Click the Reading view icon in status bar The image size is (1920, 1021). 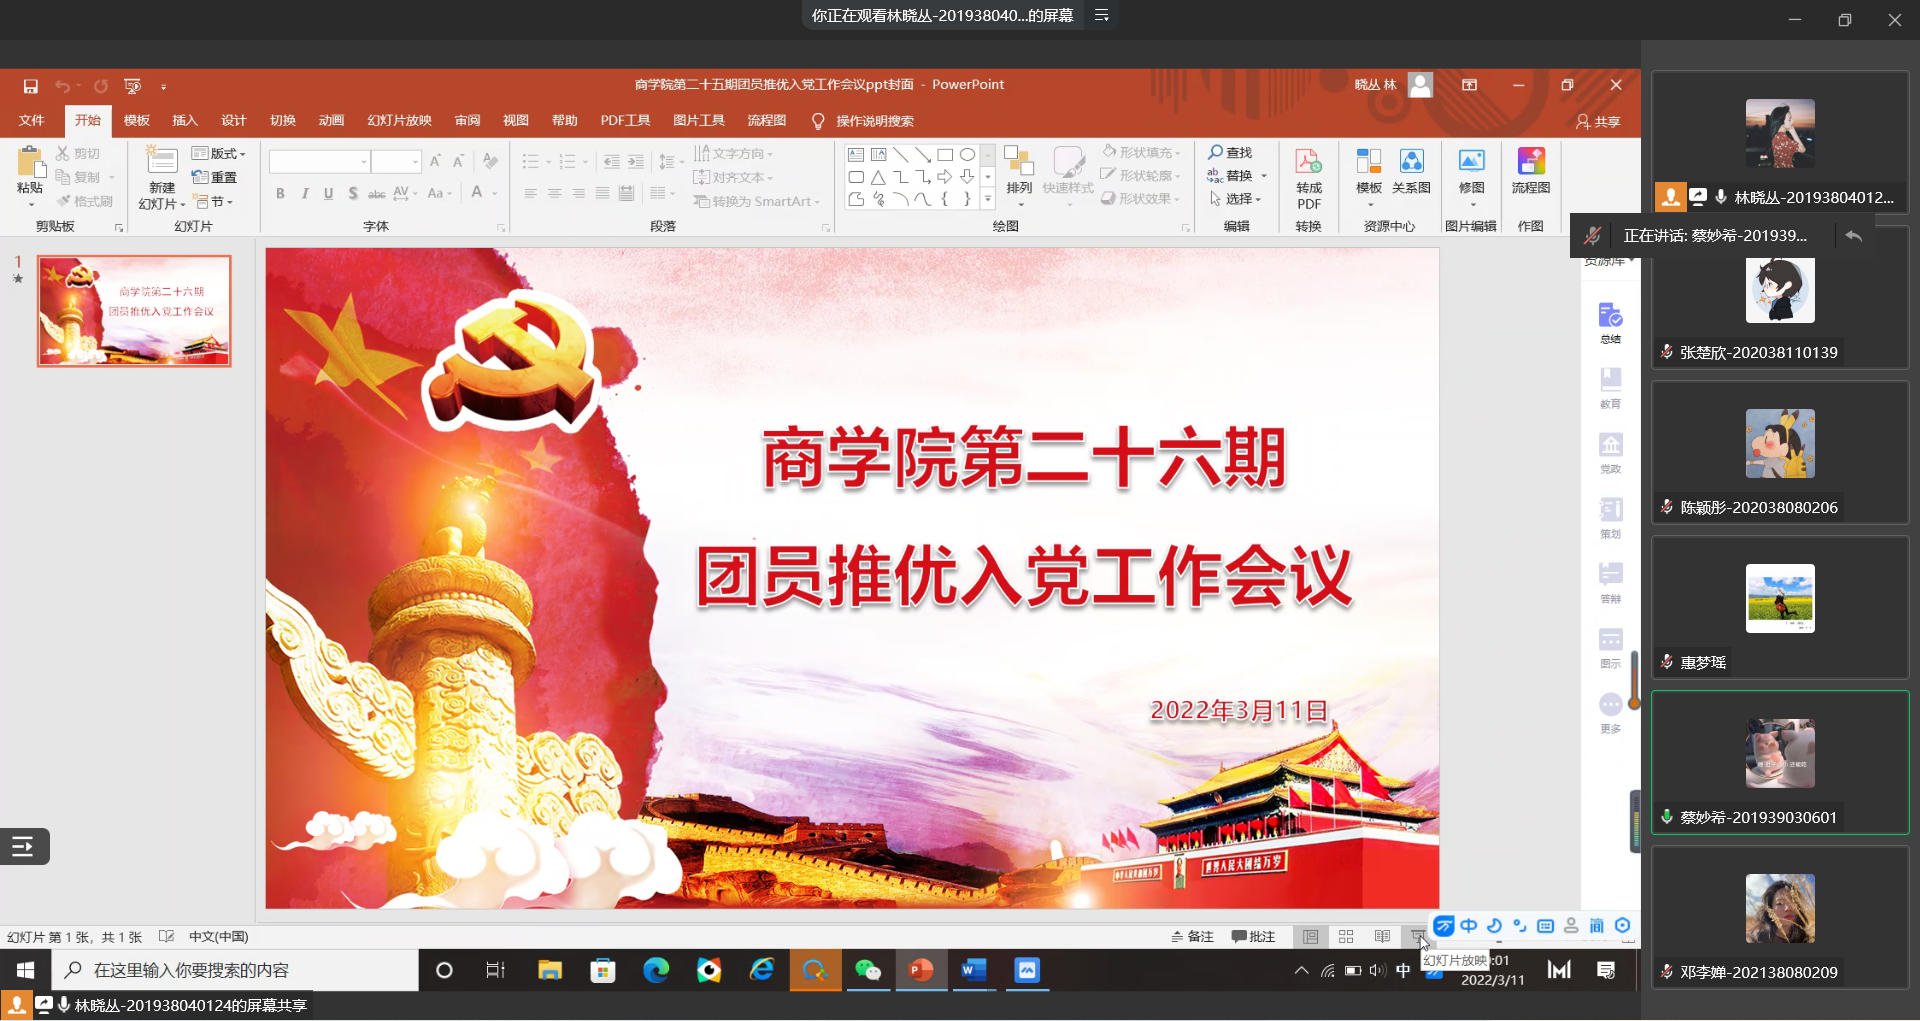tap(1382, 936)
